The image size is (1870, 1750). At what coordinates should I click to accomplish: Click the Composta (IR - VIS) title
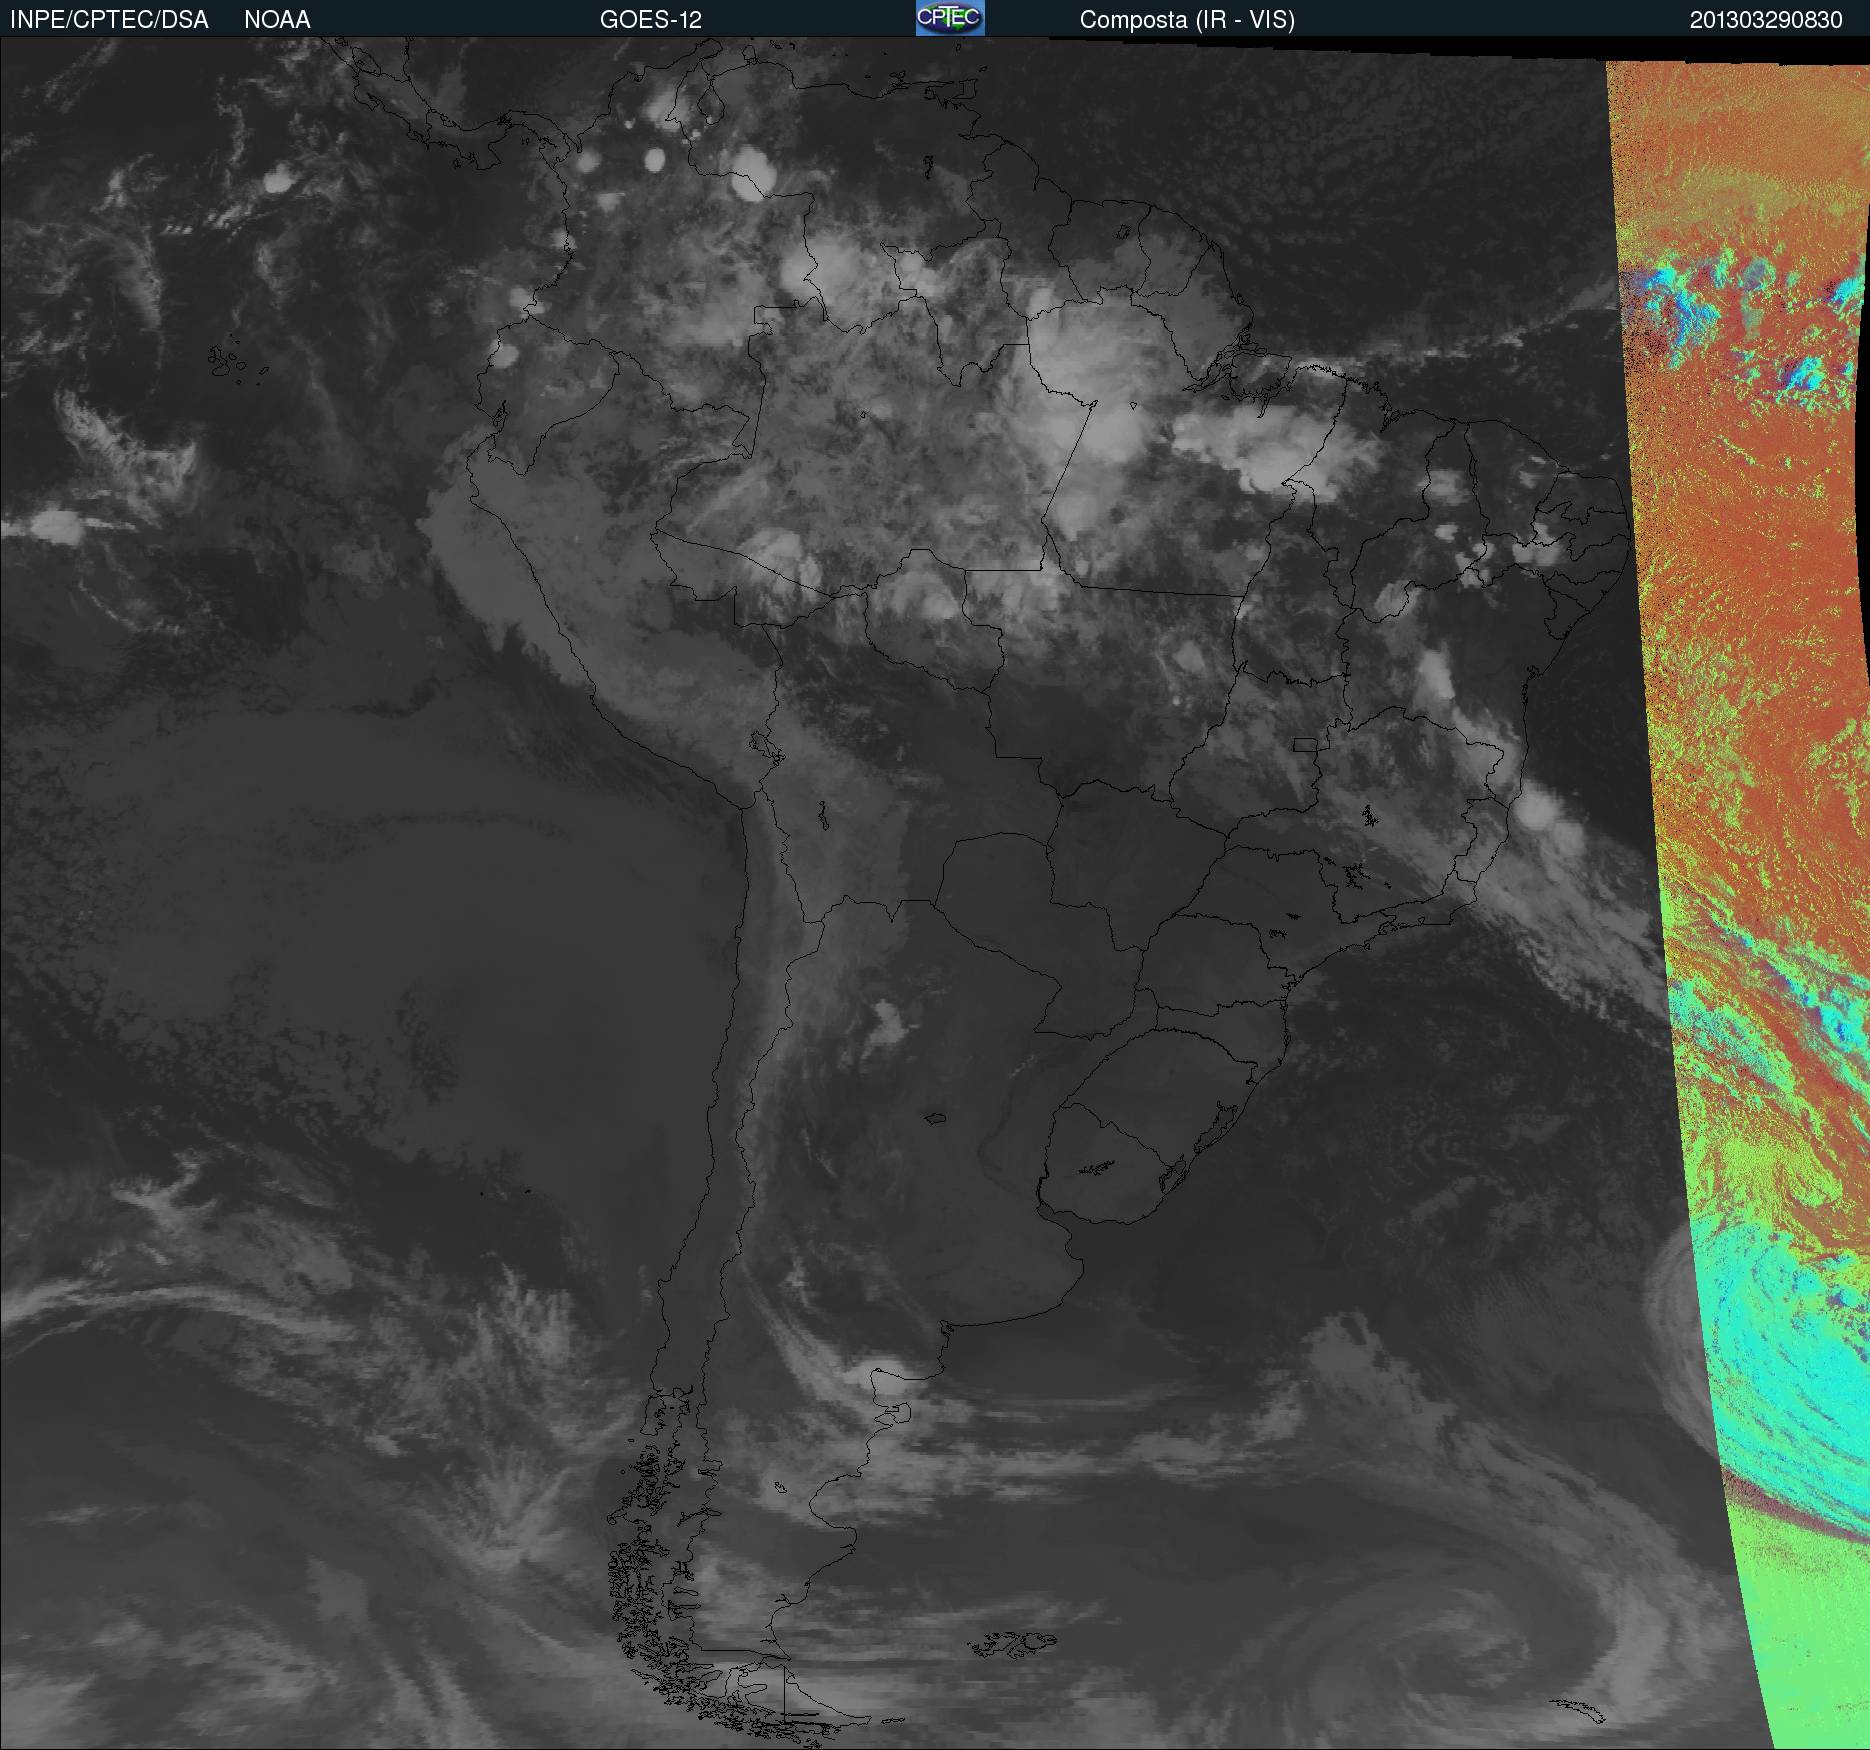point(1187,20)
